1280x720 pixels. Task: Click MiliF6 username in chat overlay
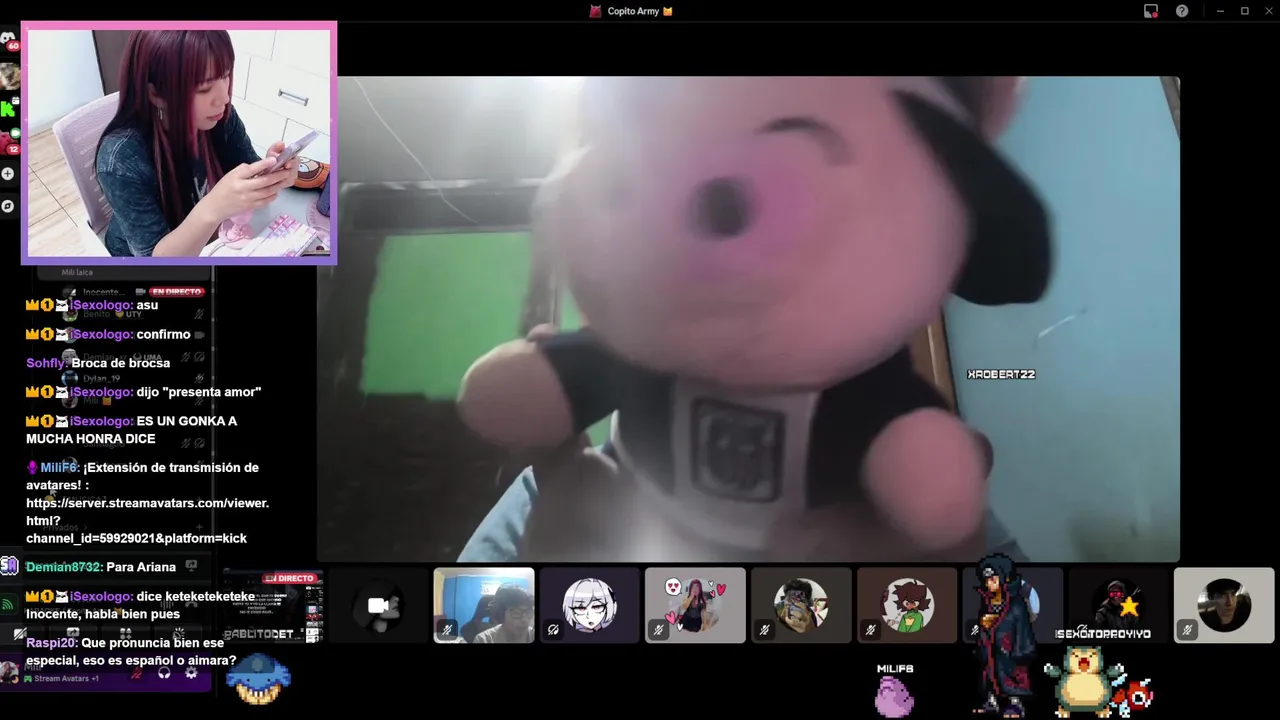pyautogui.click(x=59, y=467)
